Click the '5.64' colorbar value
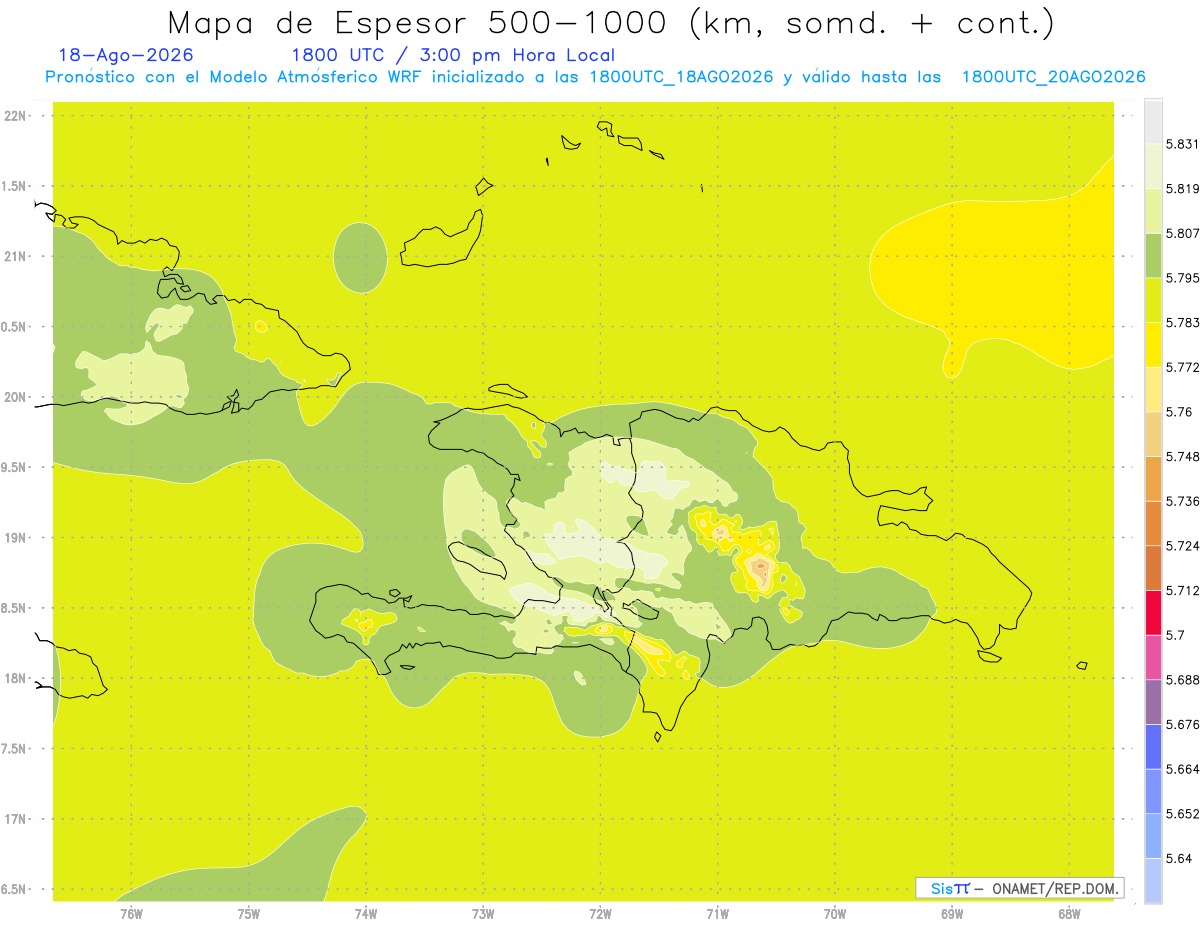Screen dimensions: 1200x927 1179,859
